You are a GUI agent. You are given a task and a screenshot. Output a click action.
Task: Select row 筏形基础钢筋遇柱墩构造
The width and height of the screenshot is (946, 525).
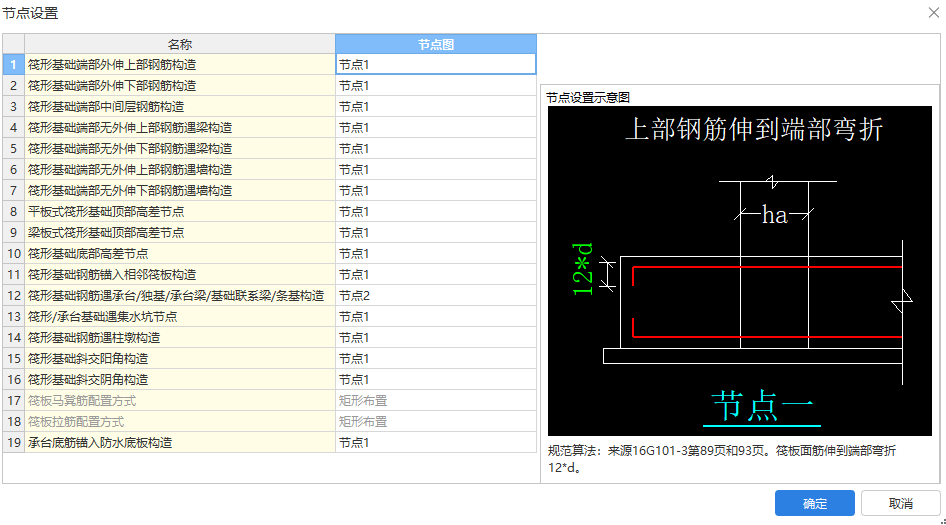coord(180,338)
